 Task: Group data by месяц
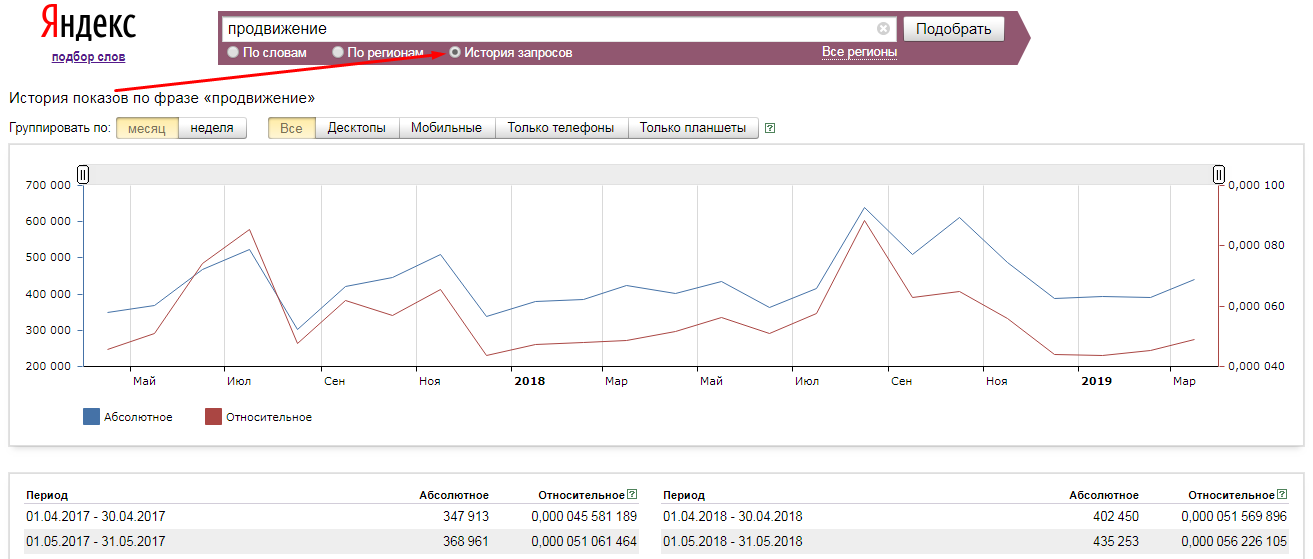[x=147, y=128]
